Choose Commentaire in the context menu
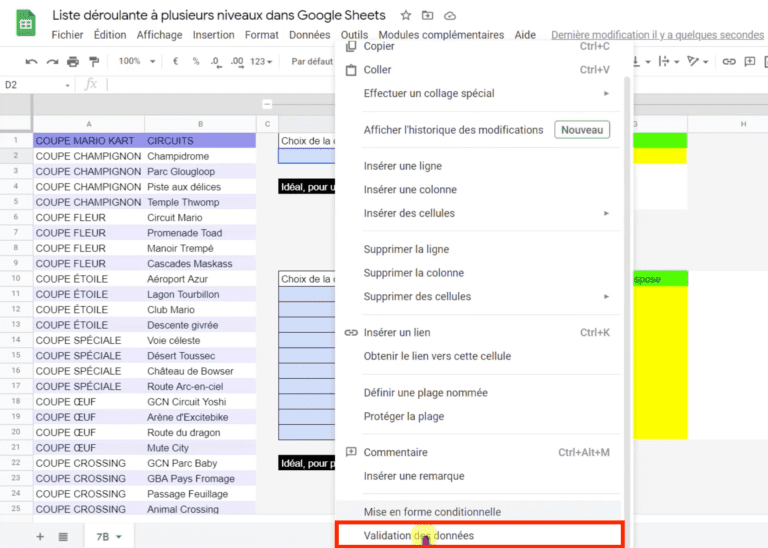The image size is (768, 548). tap(480, 453)
